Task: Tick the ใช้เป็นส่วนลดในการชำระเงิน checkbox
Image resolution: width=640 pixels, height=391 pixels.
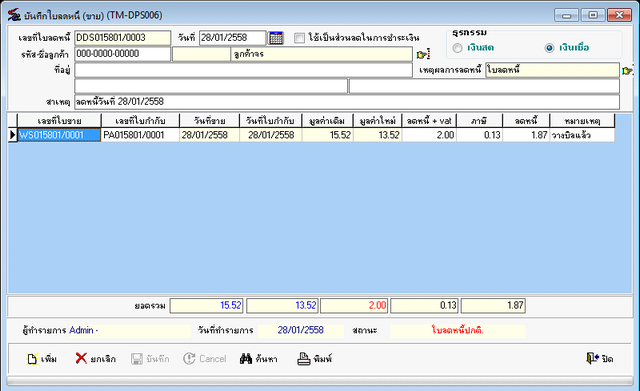Action: coord(299,38)
